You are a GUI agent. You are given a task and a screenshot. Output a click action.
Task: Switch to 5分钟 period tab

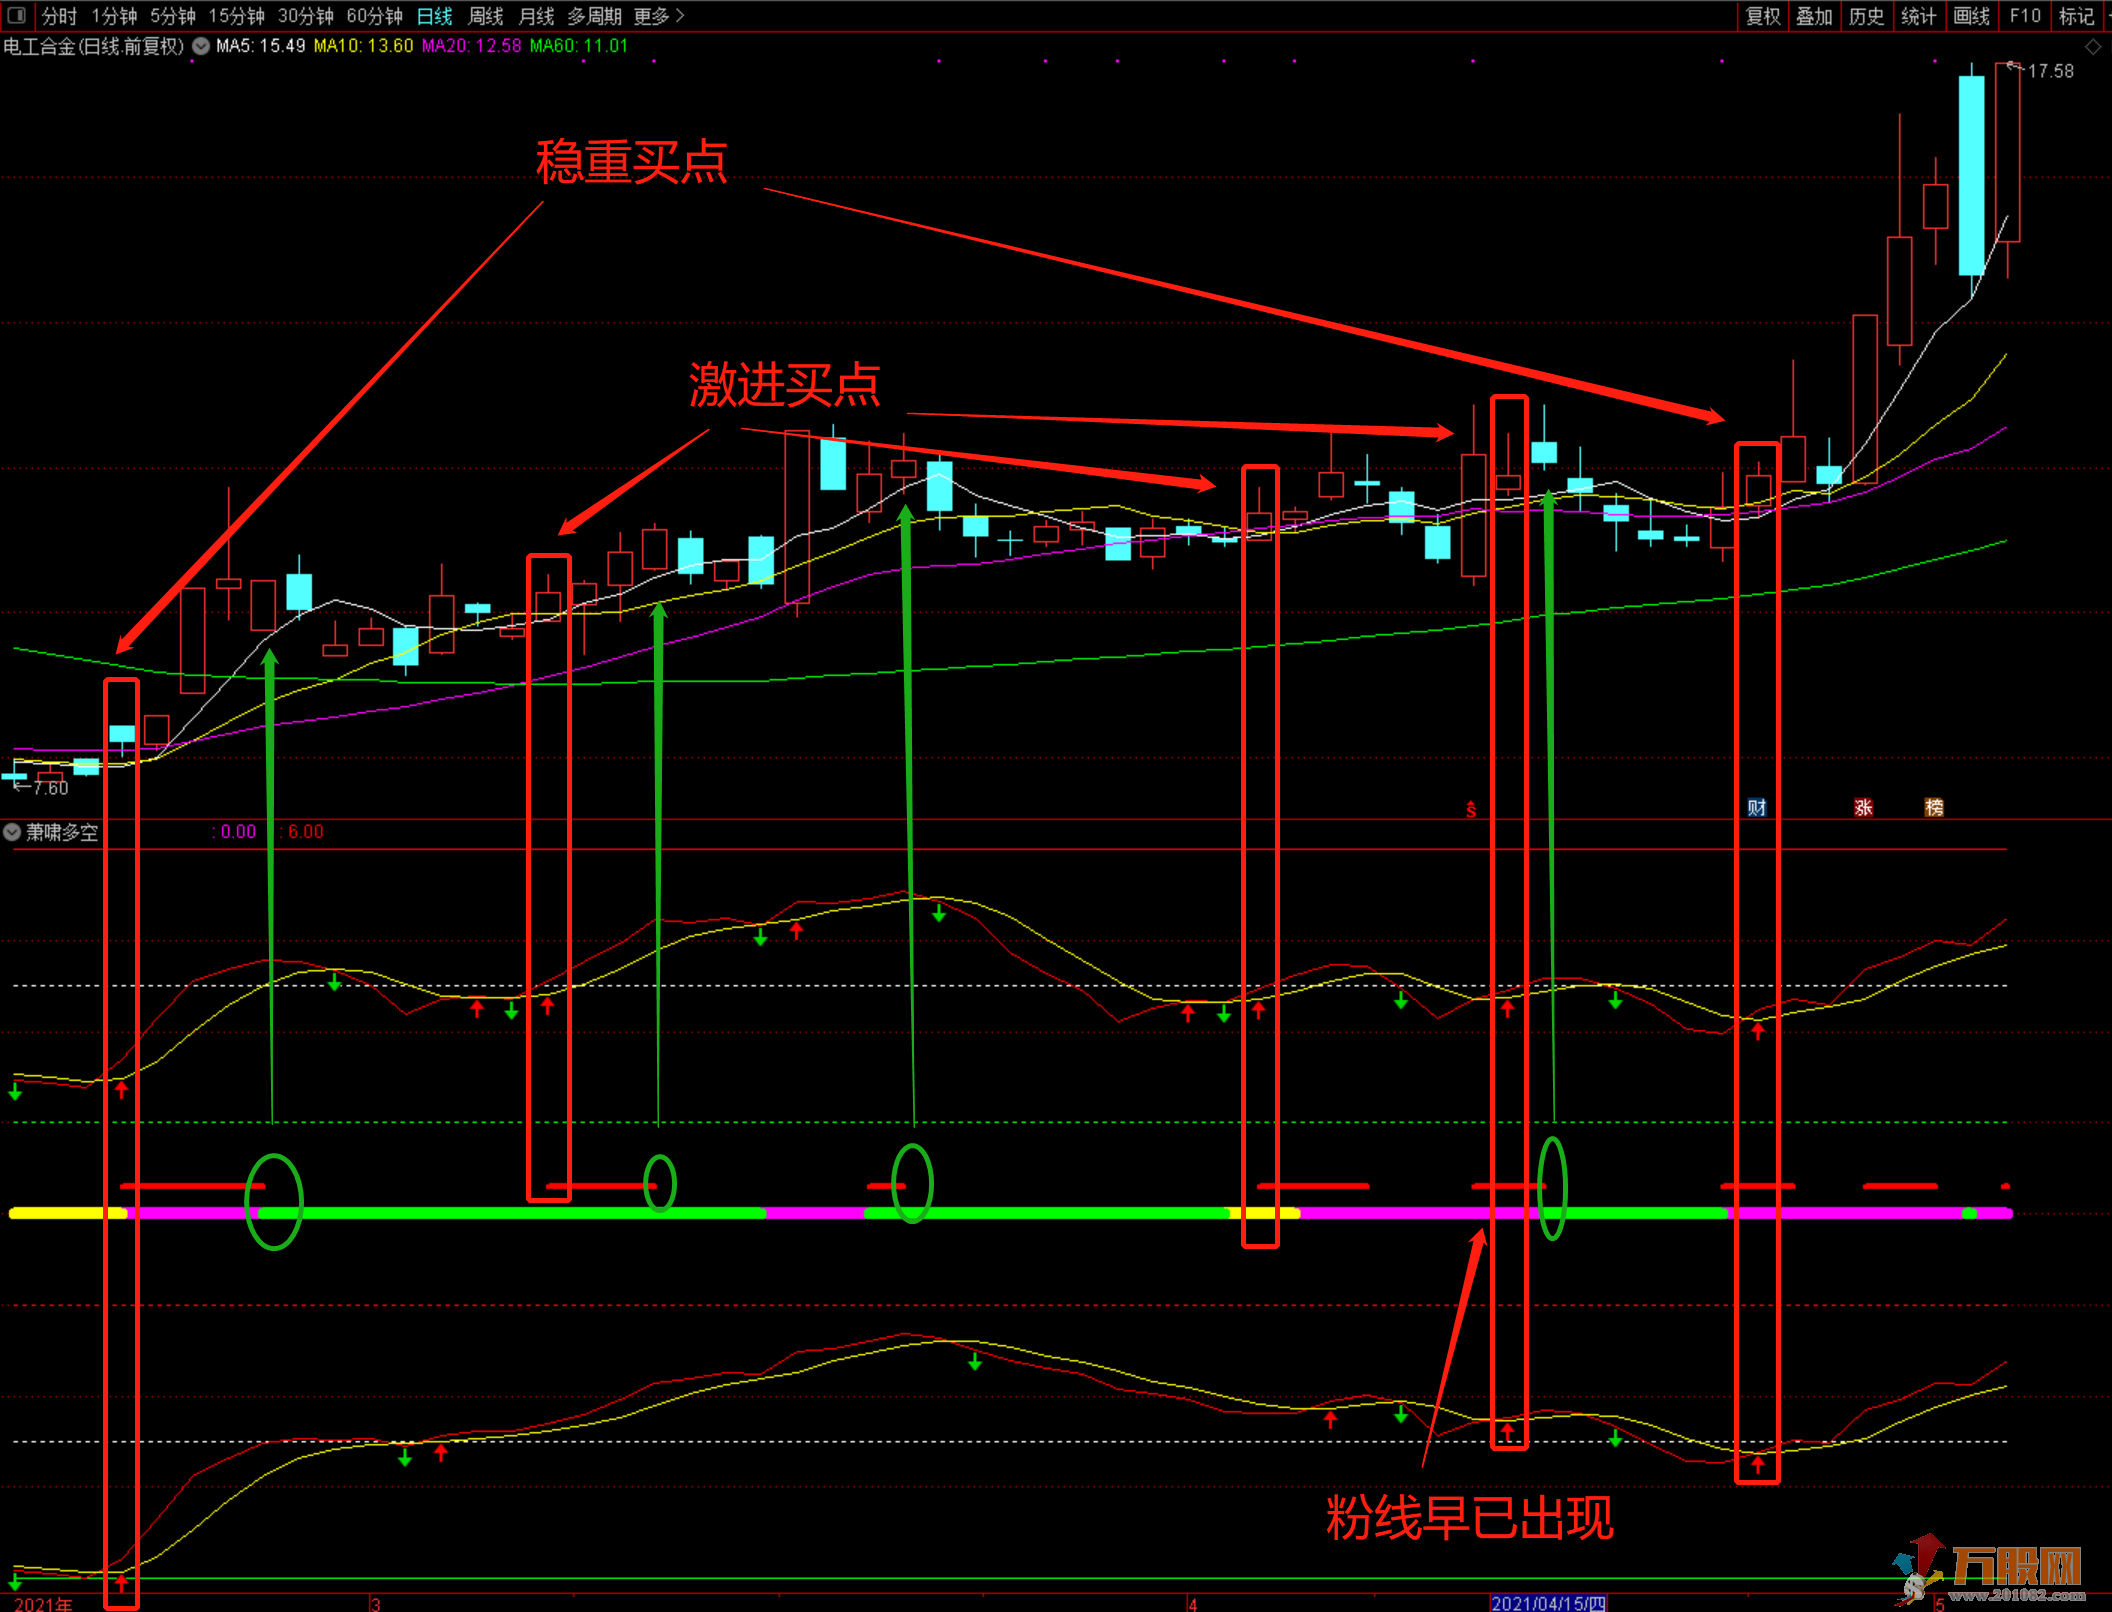173,16
